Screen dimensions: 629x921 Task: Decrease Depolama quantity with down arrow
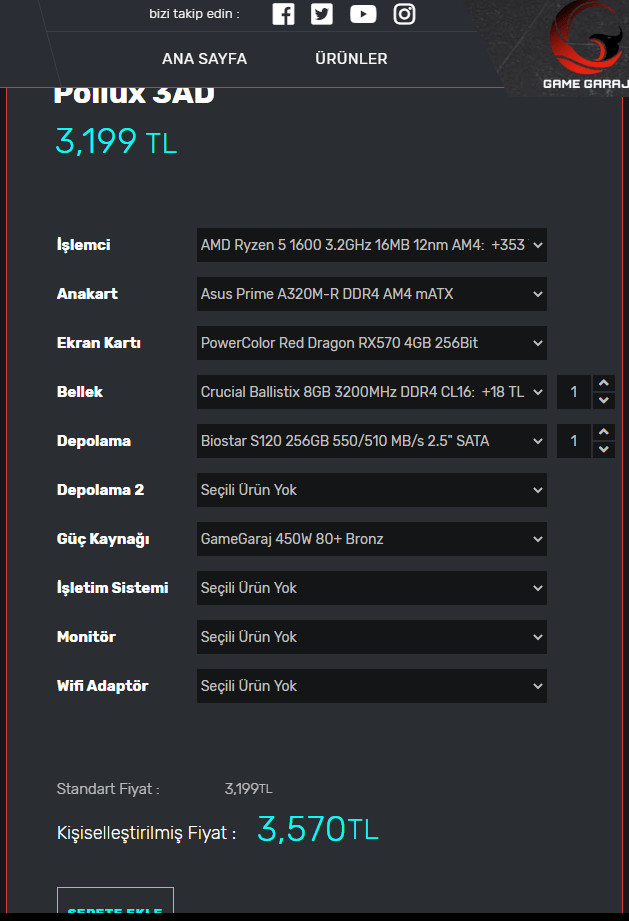603,450
